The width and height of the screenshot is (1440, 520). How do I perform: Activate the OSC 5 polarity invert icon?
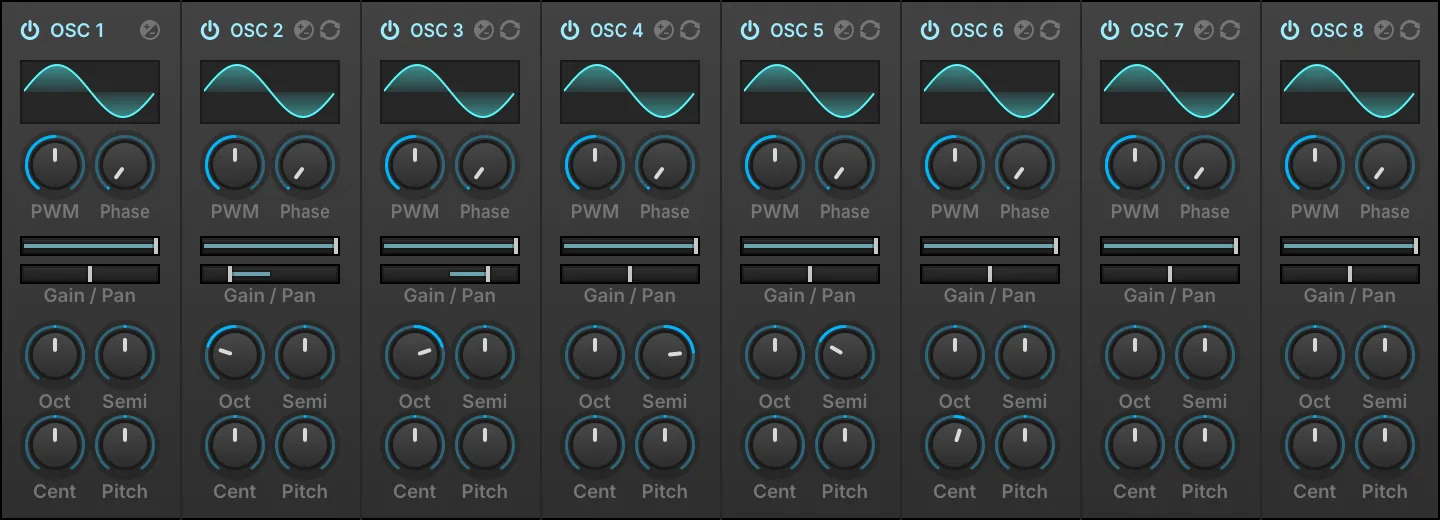tap(844, 31)
